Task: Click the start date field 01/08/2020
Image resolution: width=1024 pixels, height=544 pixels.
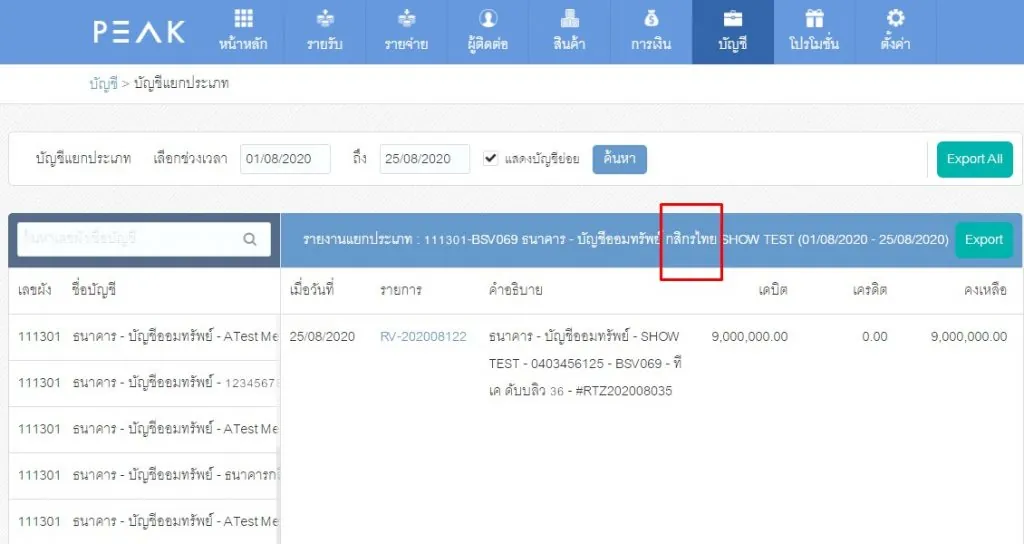Action: [x=285, y=159]
